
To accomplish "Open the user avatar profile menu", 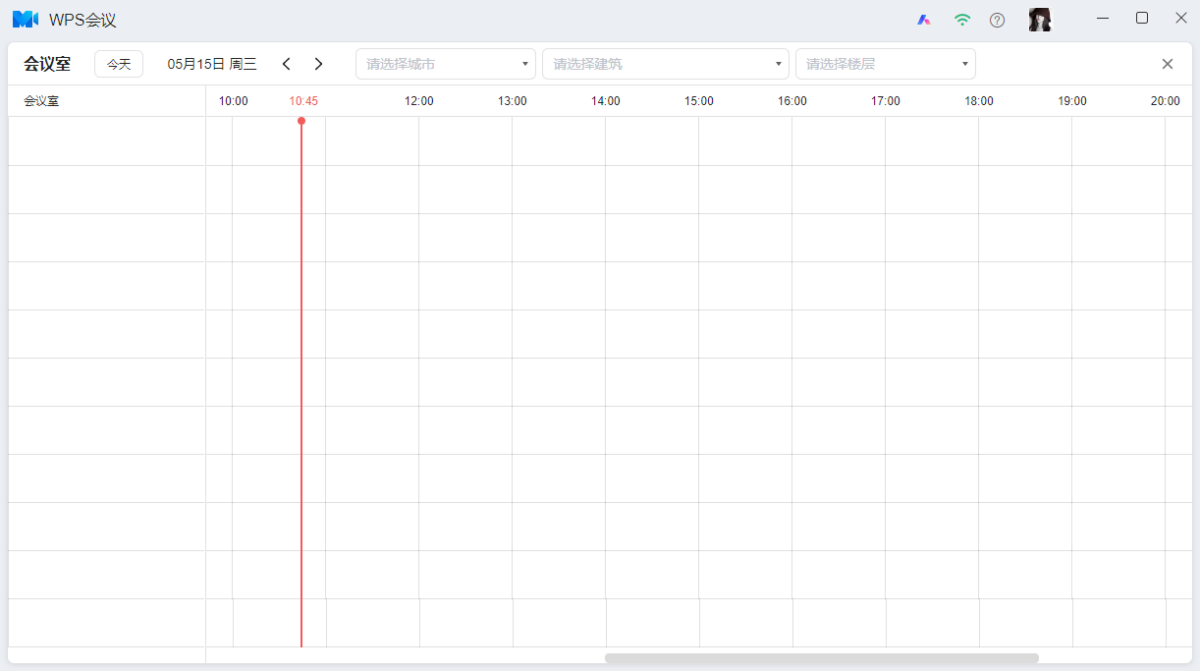I will (1040, 20).
